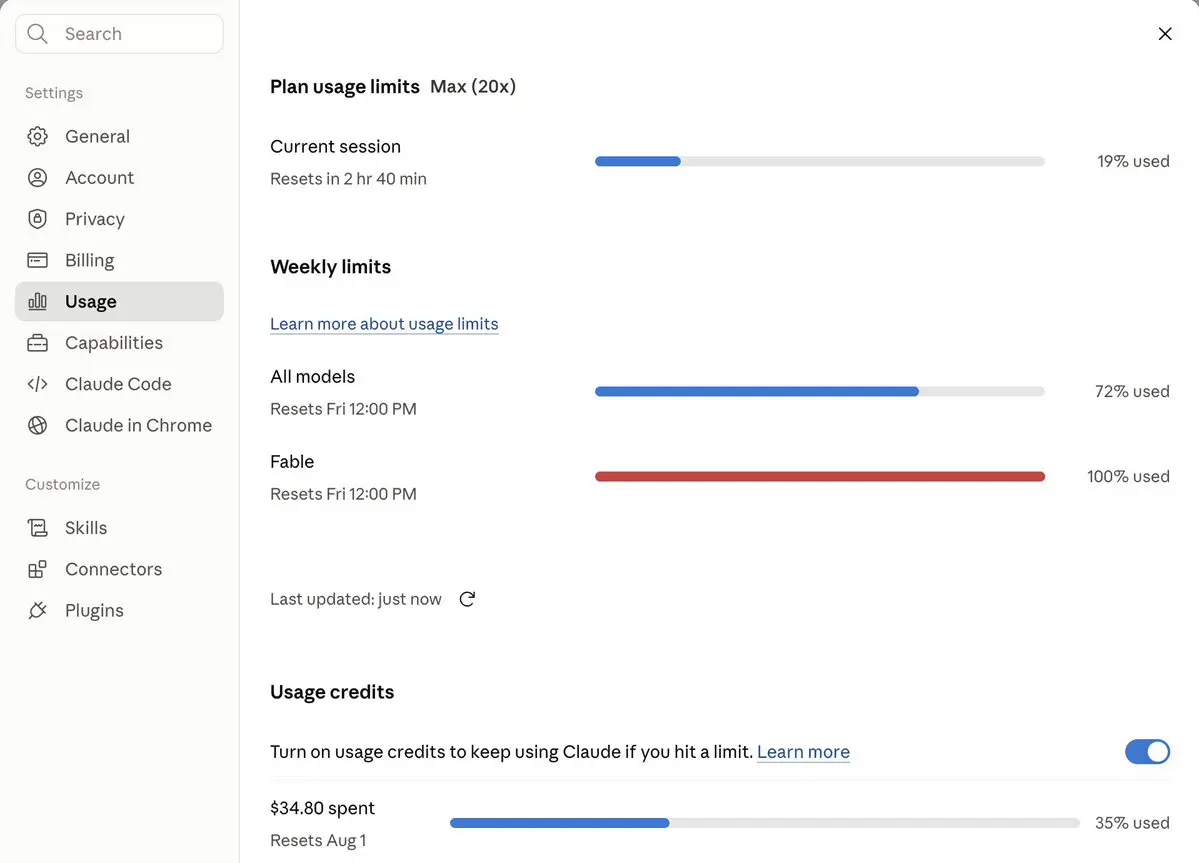
Task: Focus the Search settings field
Action: [119, 34]
